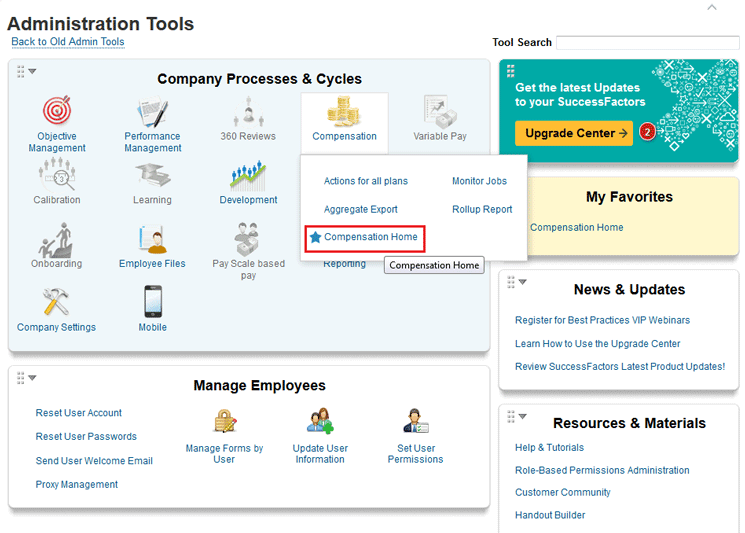The image size is (745, 533).
Task: Open the Reset User Passwords link
Action: [x=86, y=437]
